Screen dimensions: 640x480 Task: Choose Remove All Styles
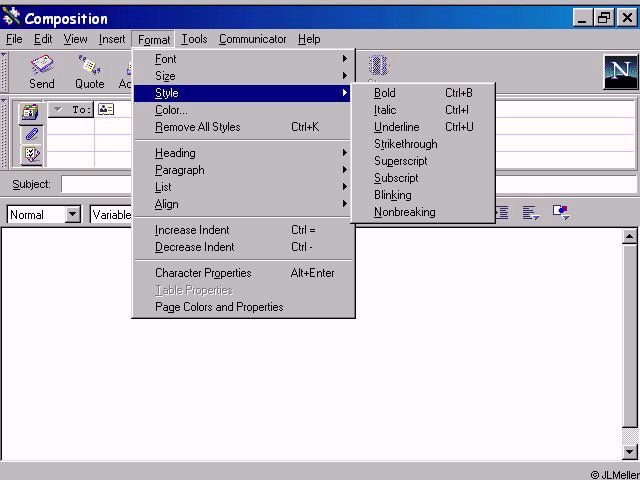(243, 127)
